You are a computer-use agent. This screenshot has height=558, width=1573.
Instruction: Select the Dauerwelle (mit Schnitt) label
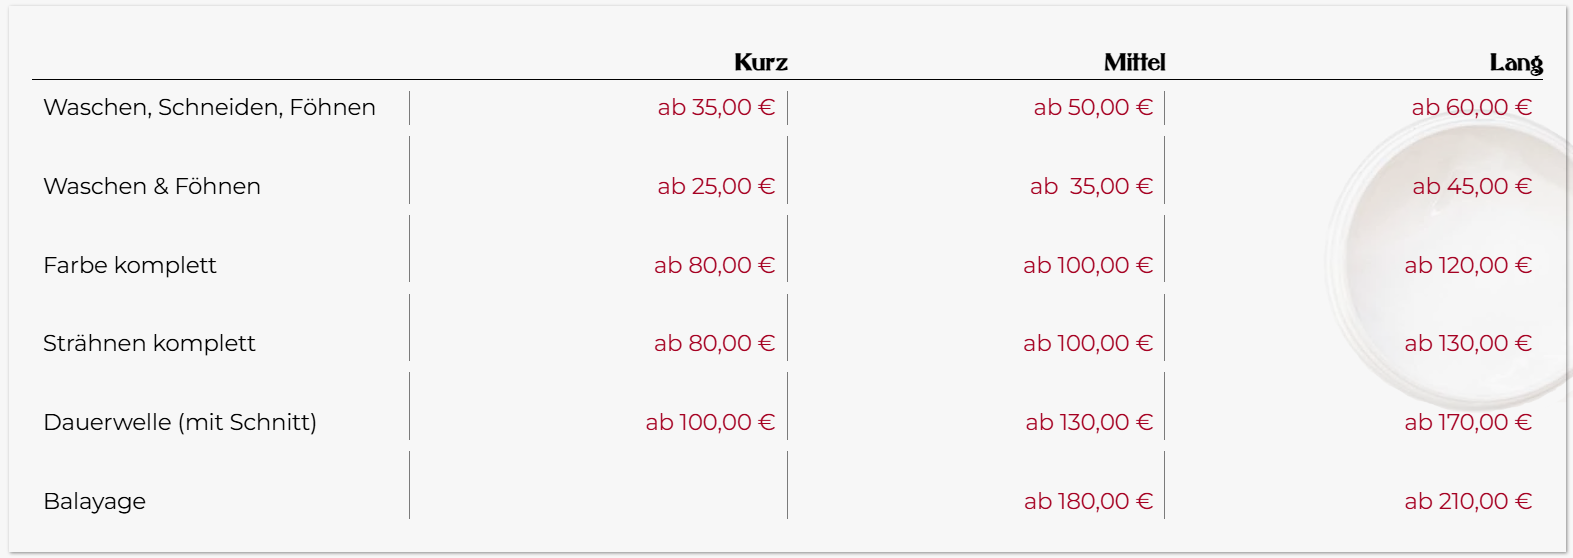coord(180,422)
